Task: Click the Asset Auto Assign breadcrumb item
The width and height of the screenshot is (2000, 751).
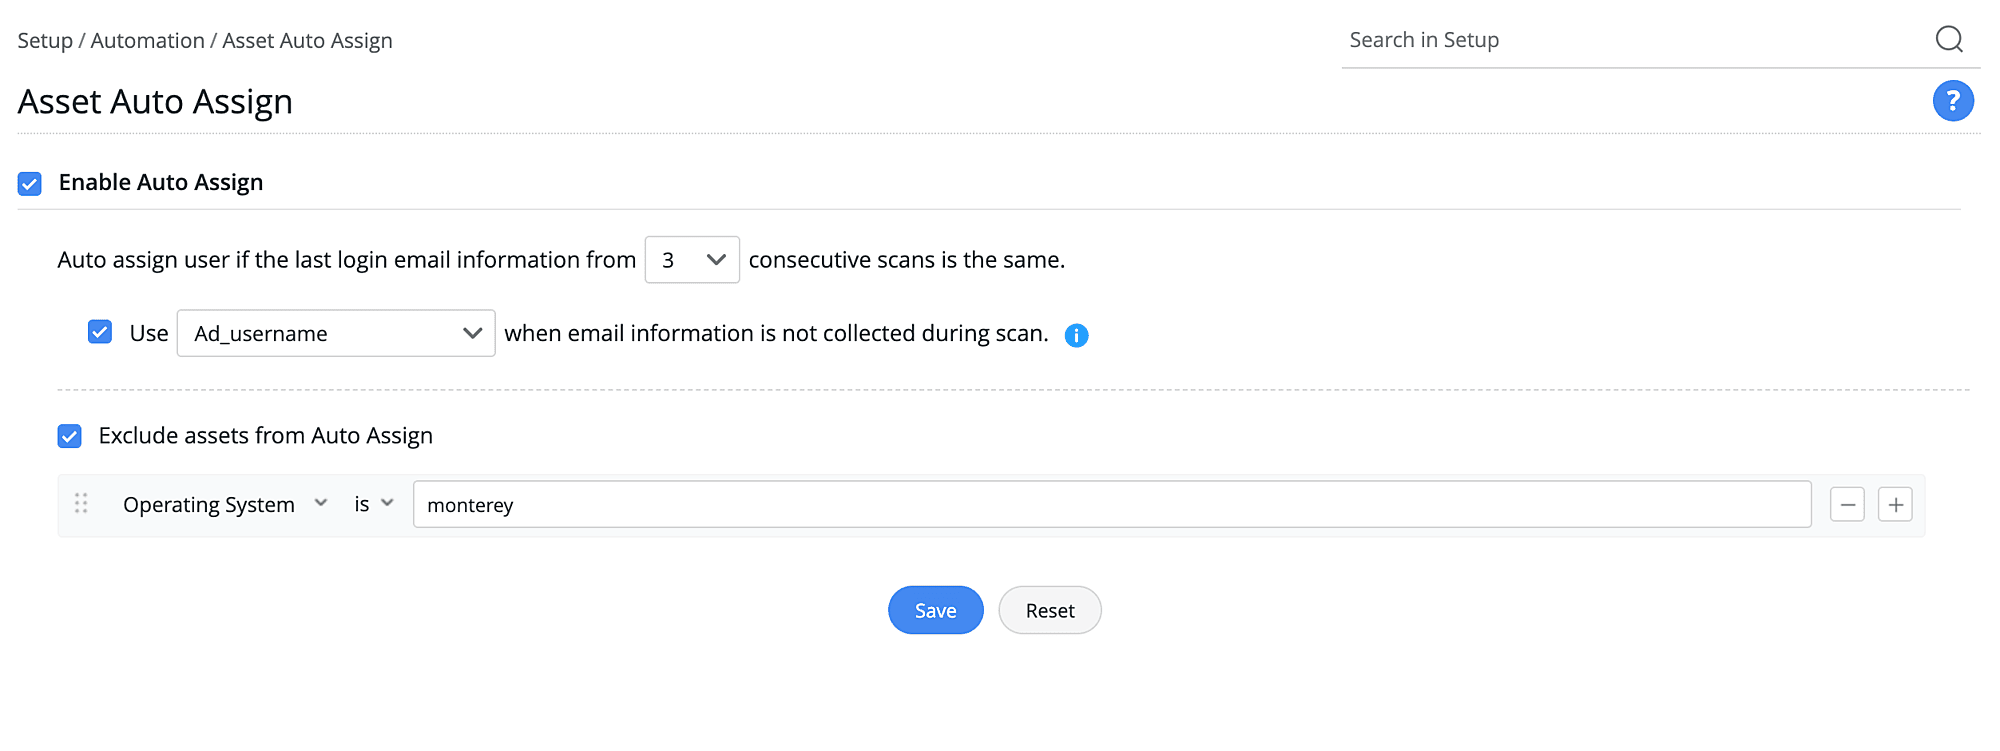Action: coord(307,41)
